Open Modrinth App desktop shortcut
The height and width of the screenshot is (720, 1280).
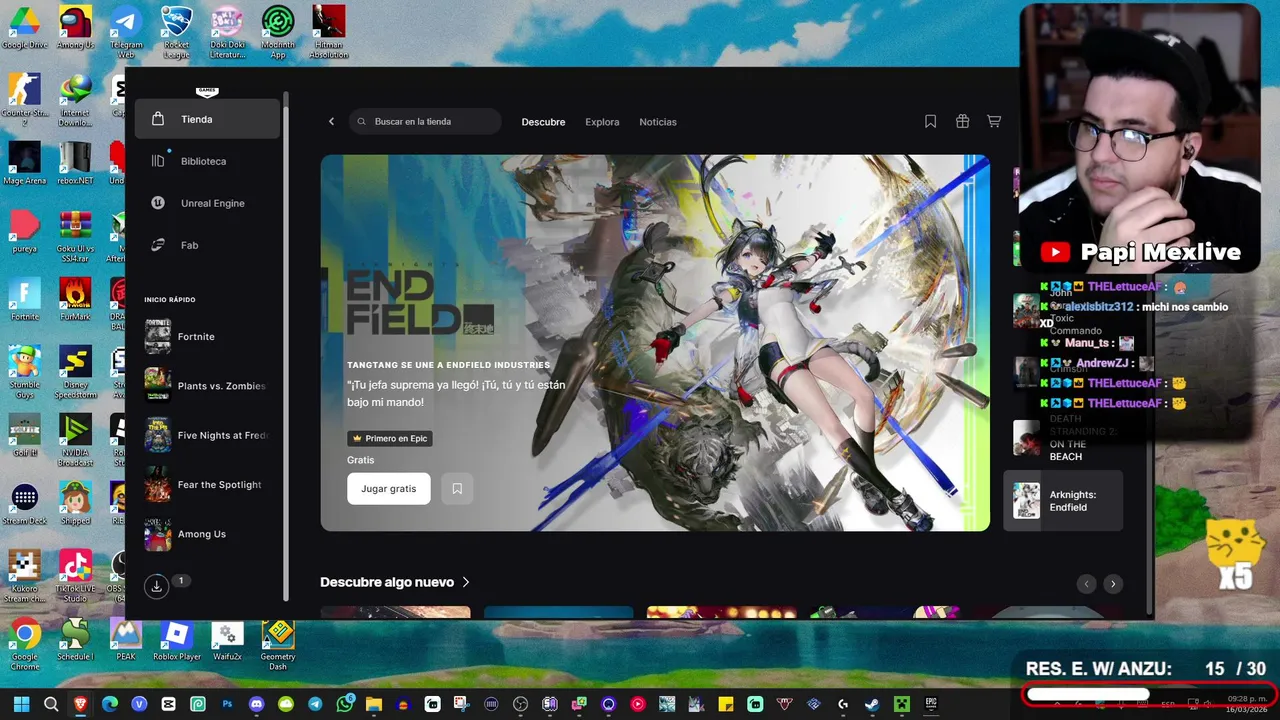(278, 32)
